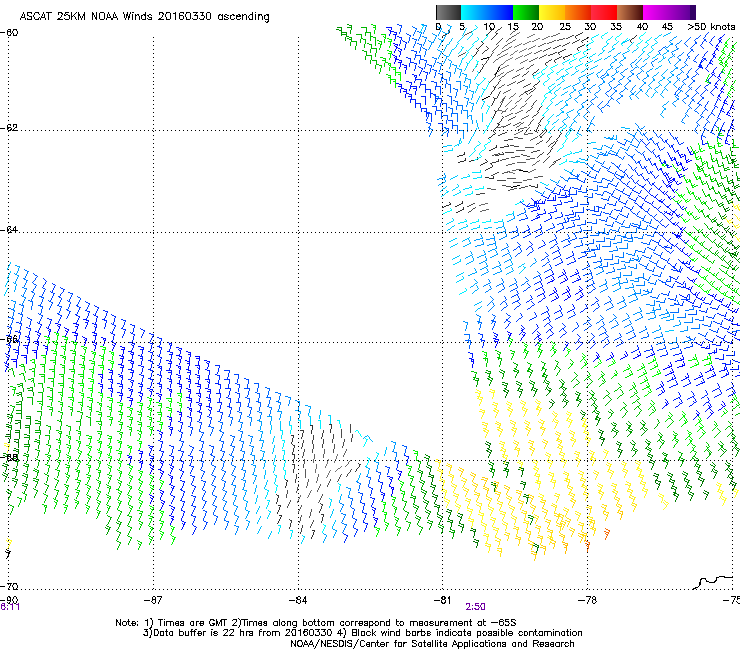This screenshot has width=740, height=650.
Task: Click the latitude label '-62'
Action: click(9, 128)
